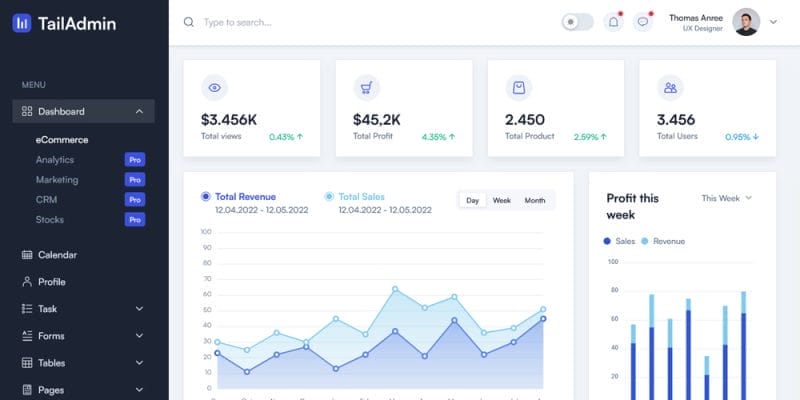This screenshot has height=400, width=800.
Task: Go to the Calendar page
Action: tap(57, 255)
